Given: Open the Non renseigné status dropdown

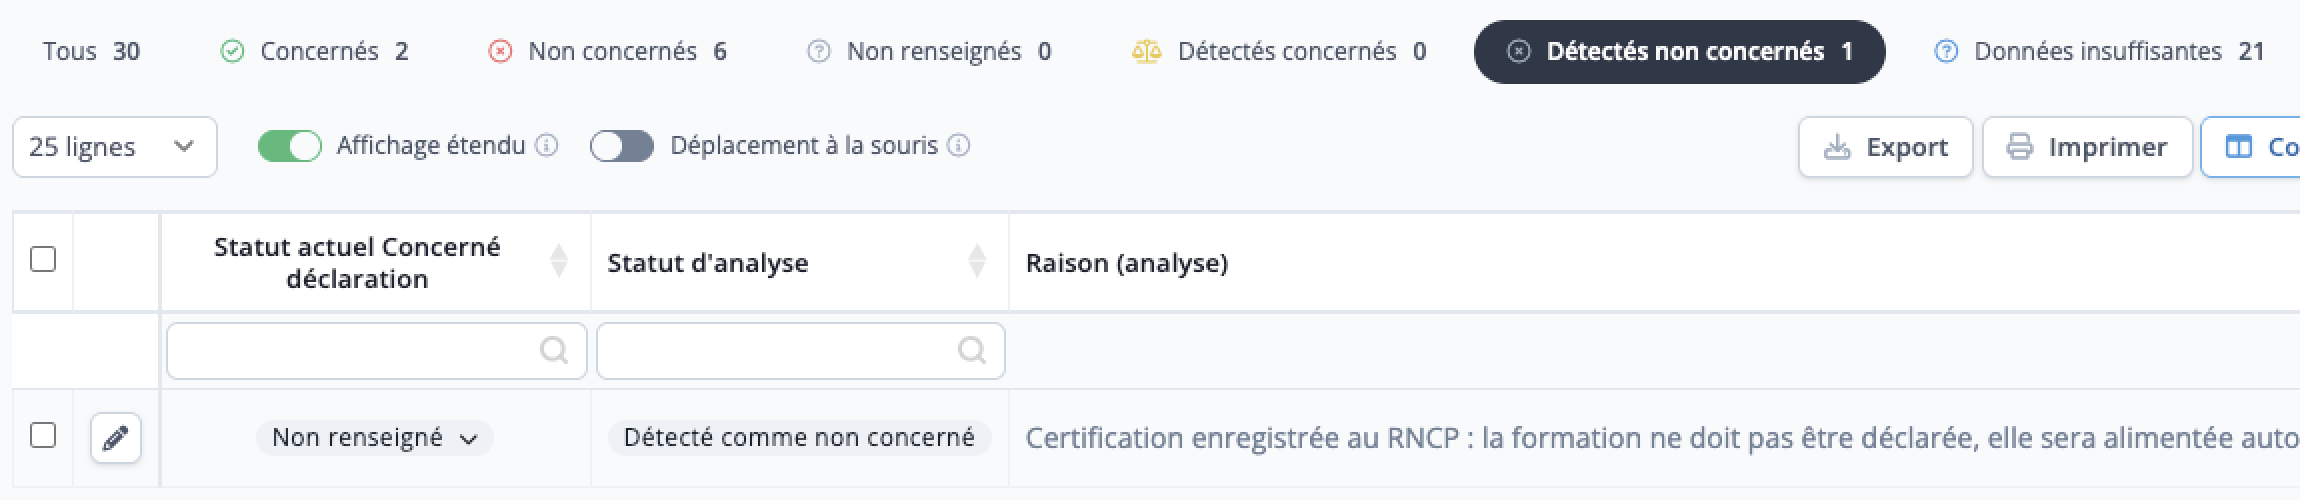Looking at the screenshot, I should click(375, 438).
